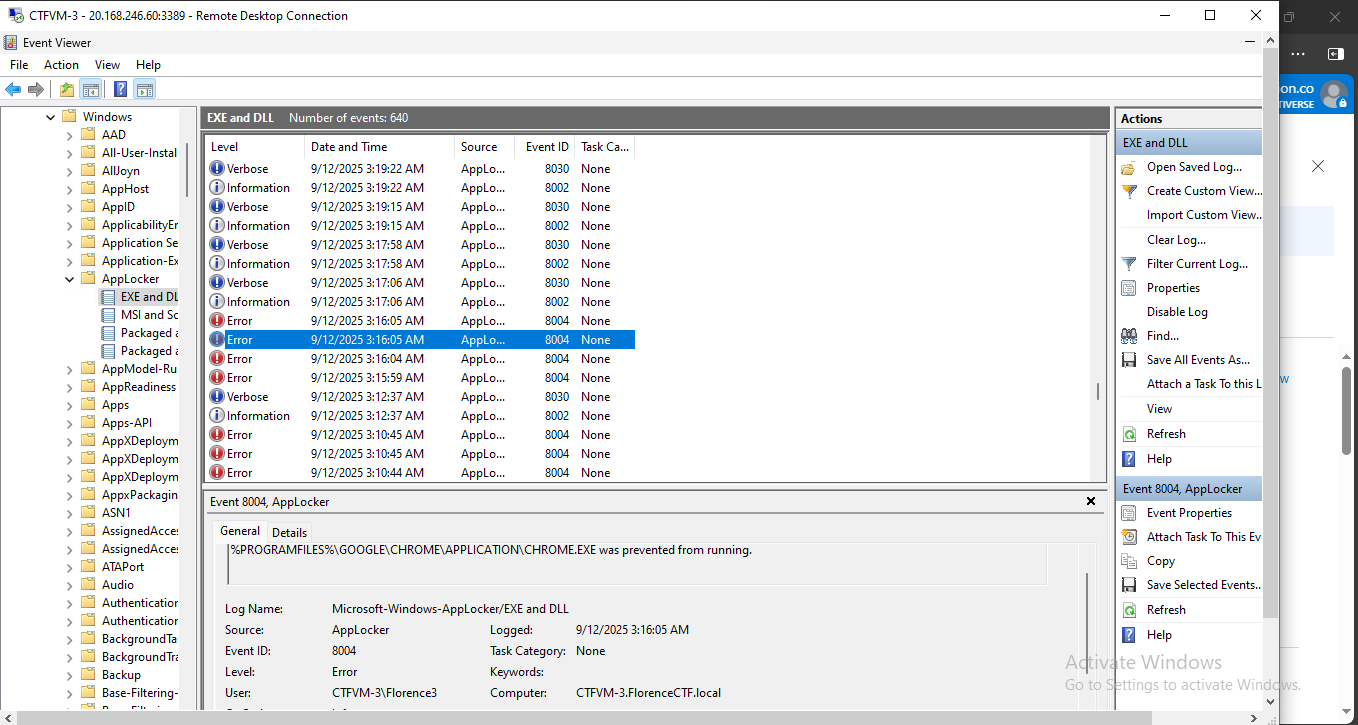Screen dimensions: 1358x725
Task: Click the red Error icon for 3:15:59 AM event
Action: [217, 378]
